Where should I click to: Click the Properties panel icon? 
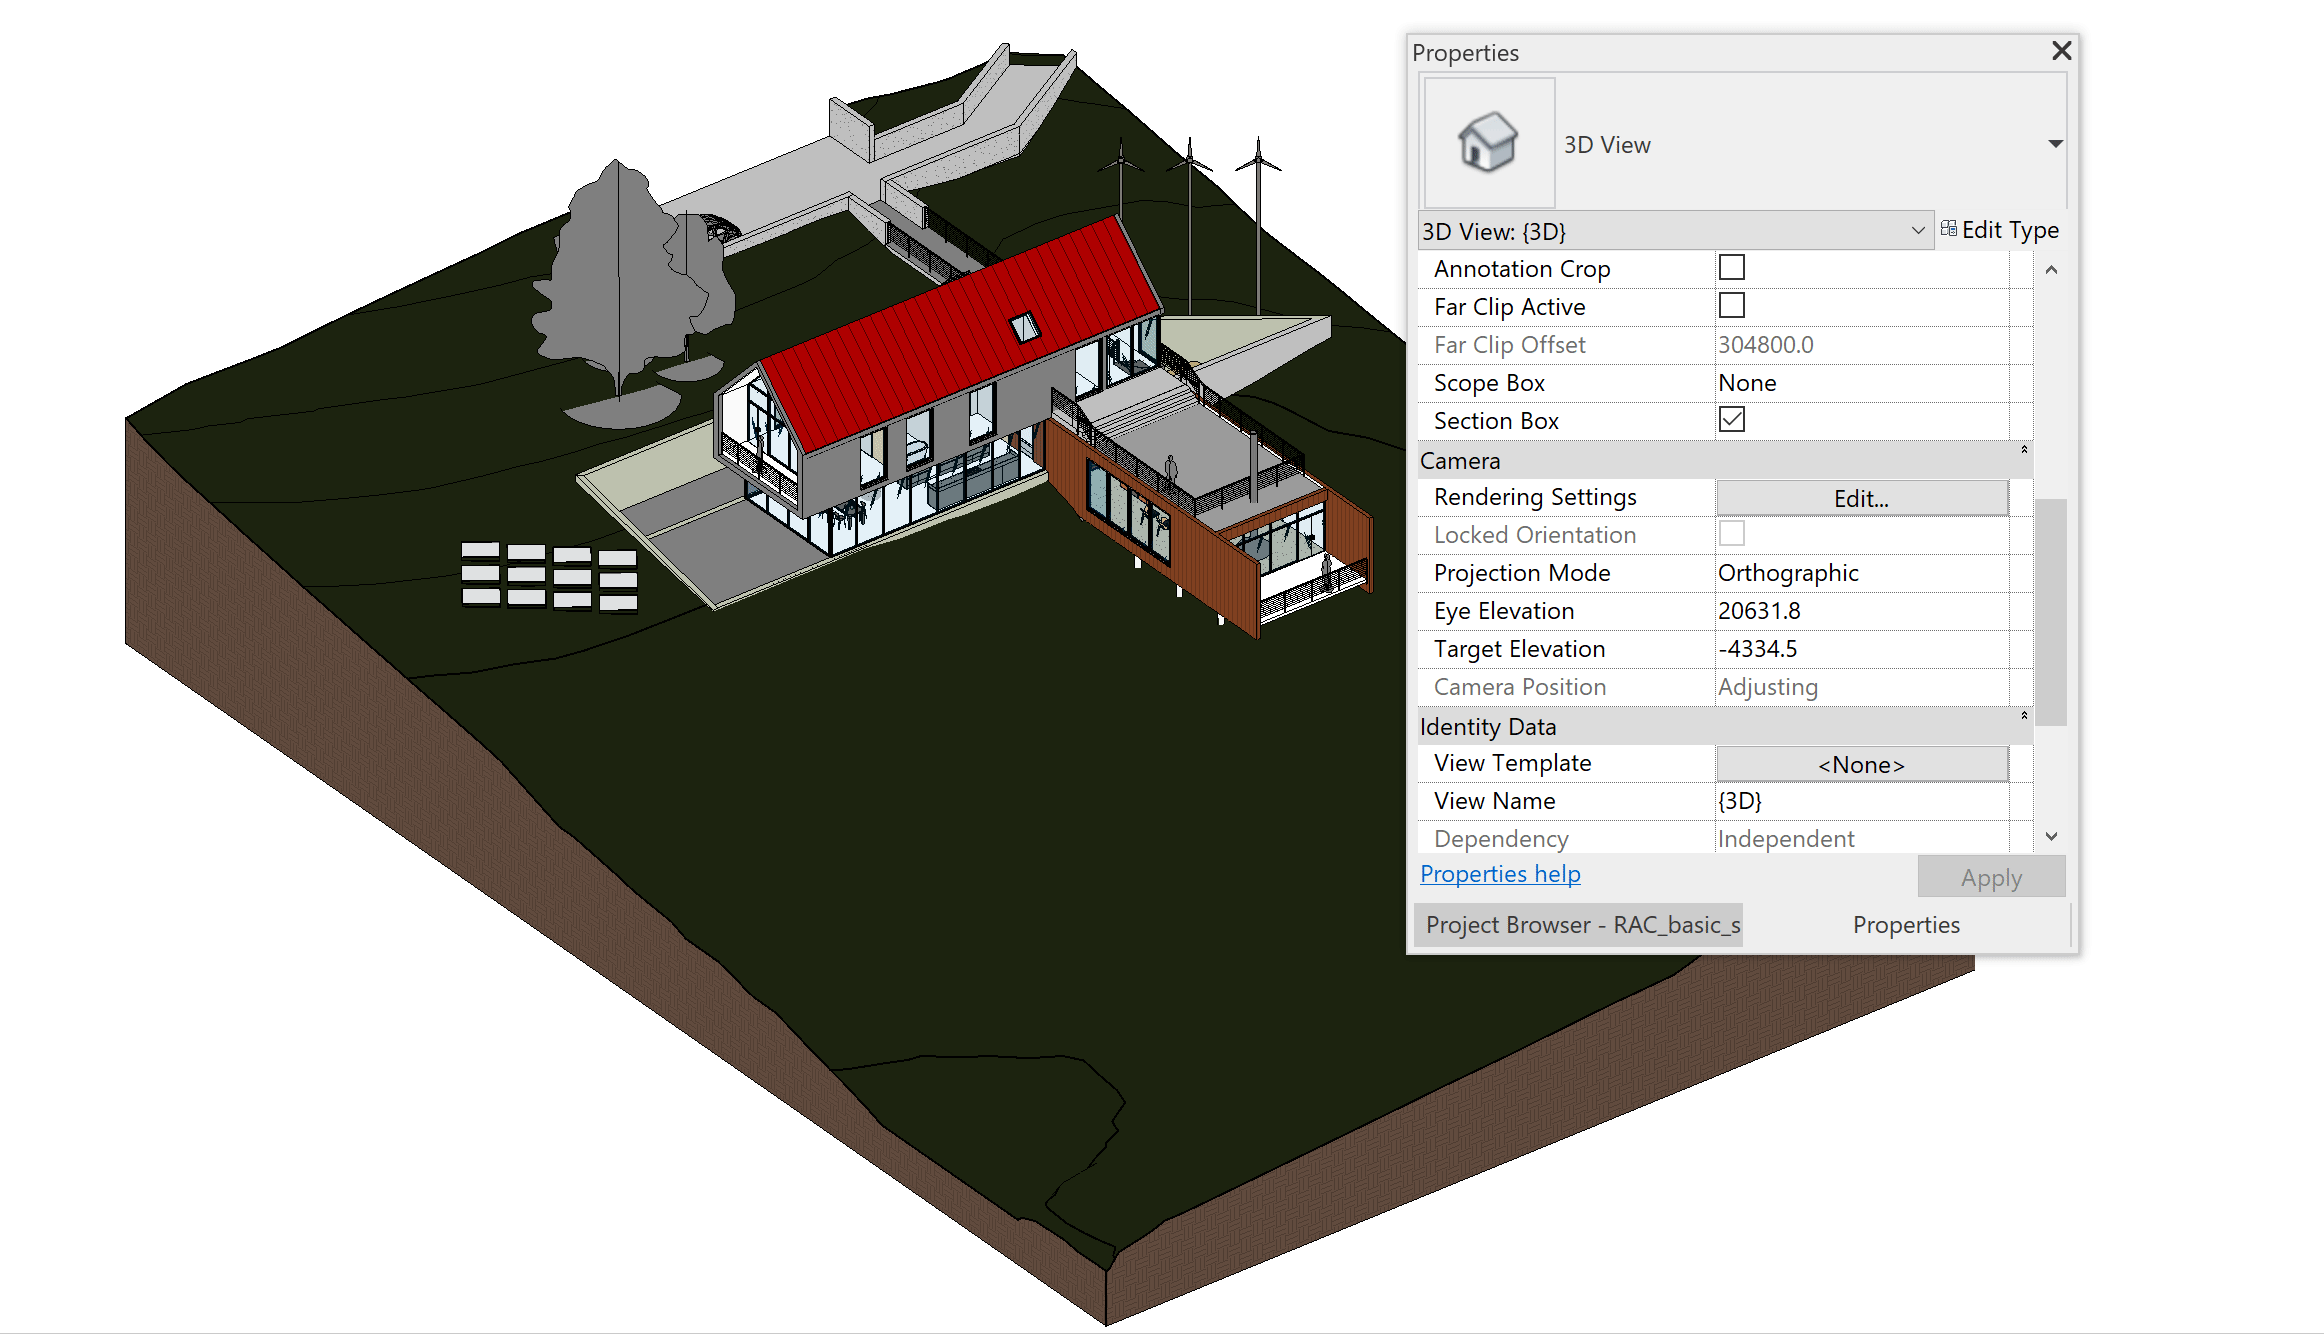click(x=1488, y=144)
